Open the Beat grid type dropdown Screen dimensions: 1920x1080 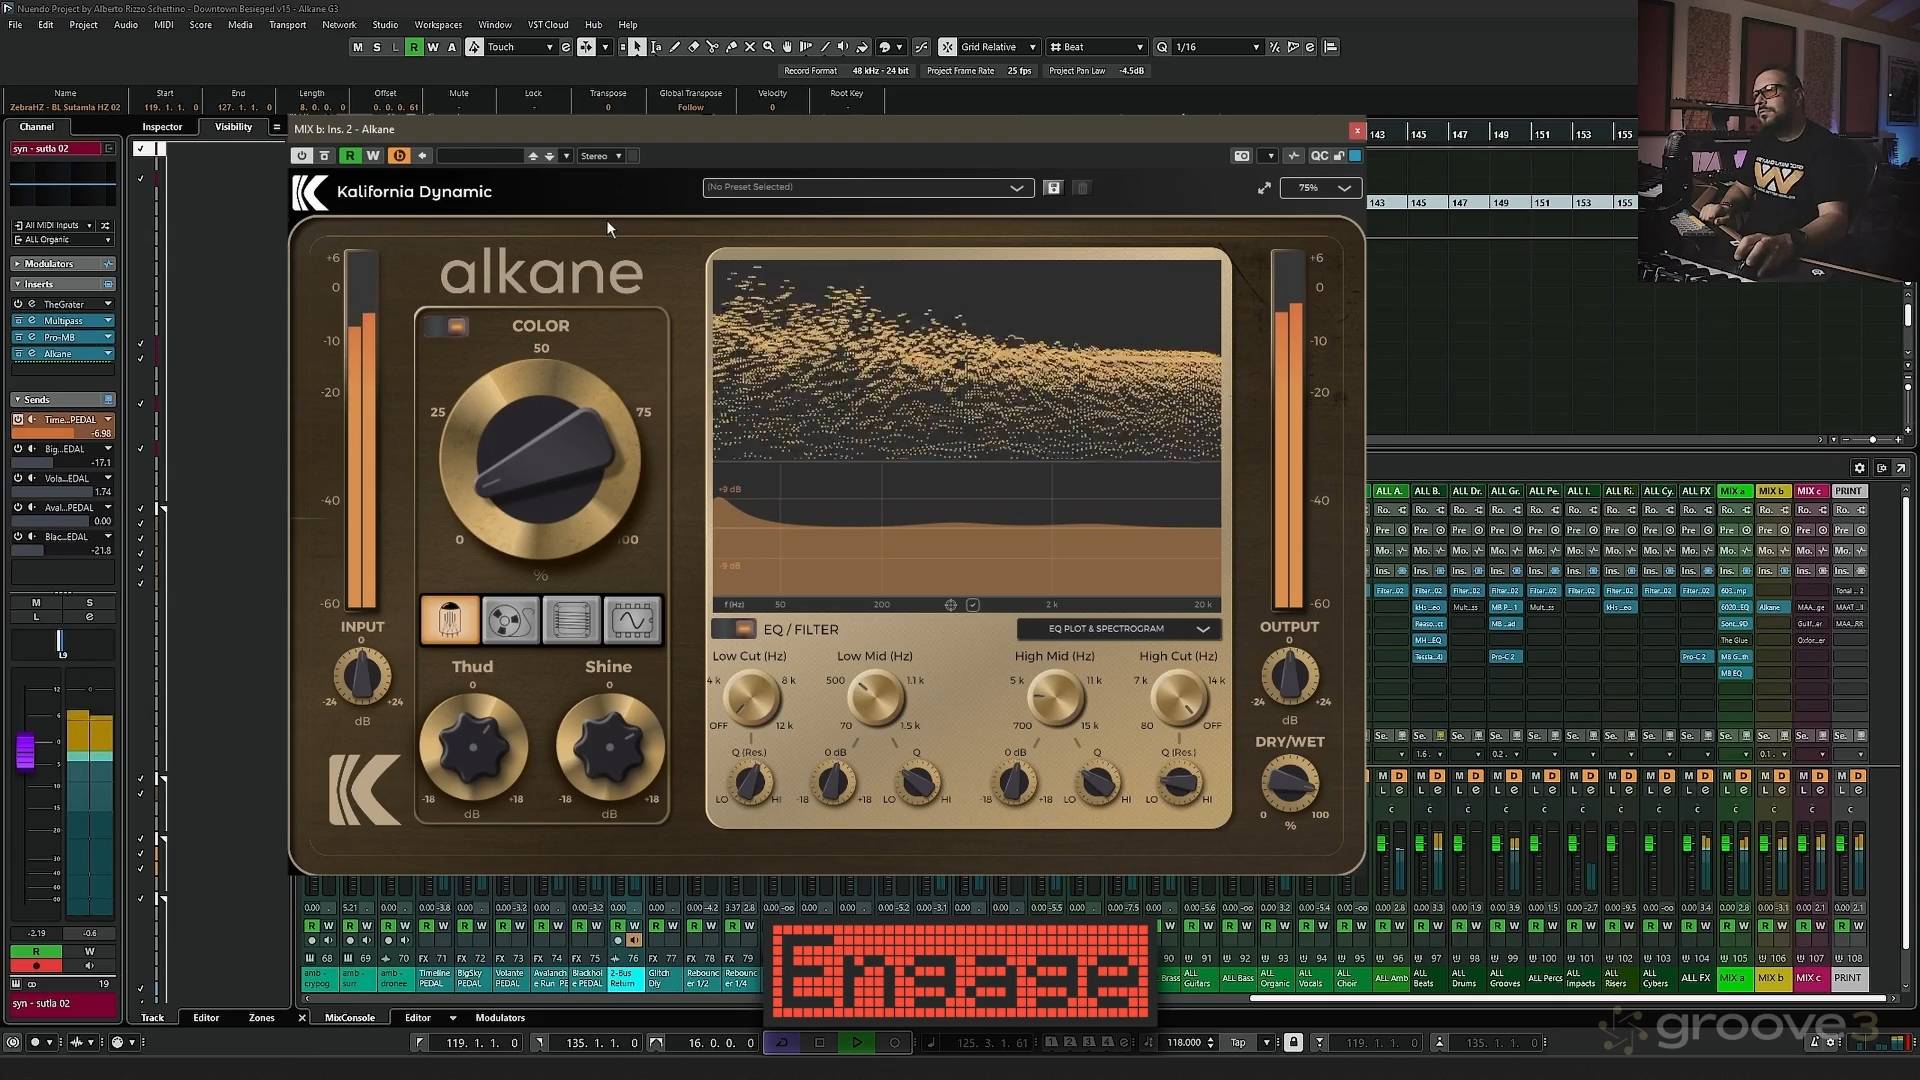1096,47
